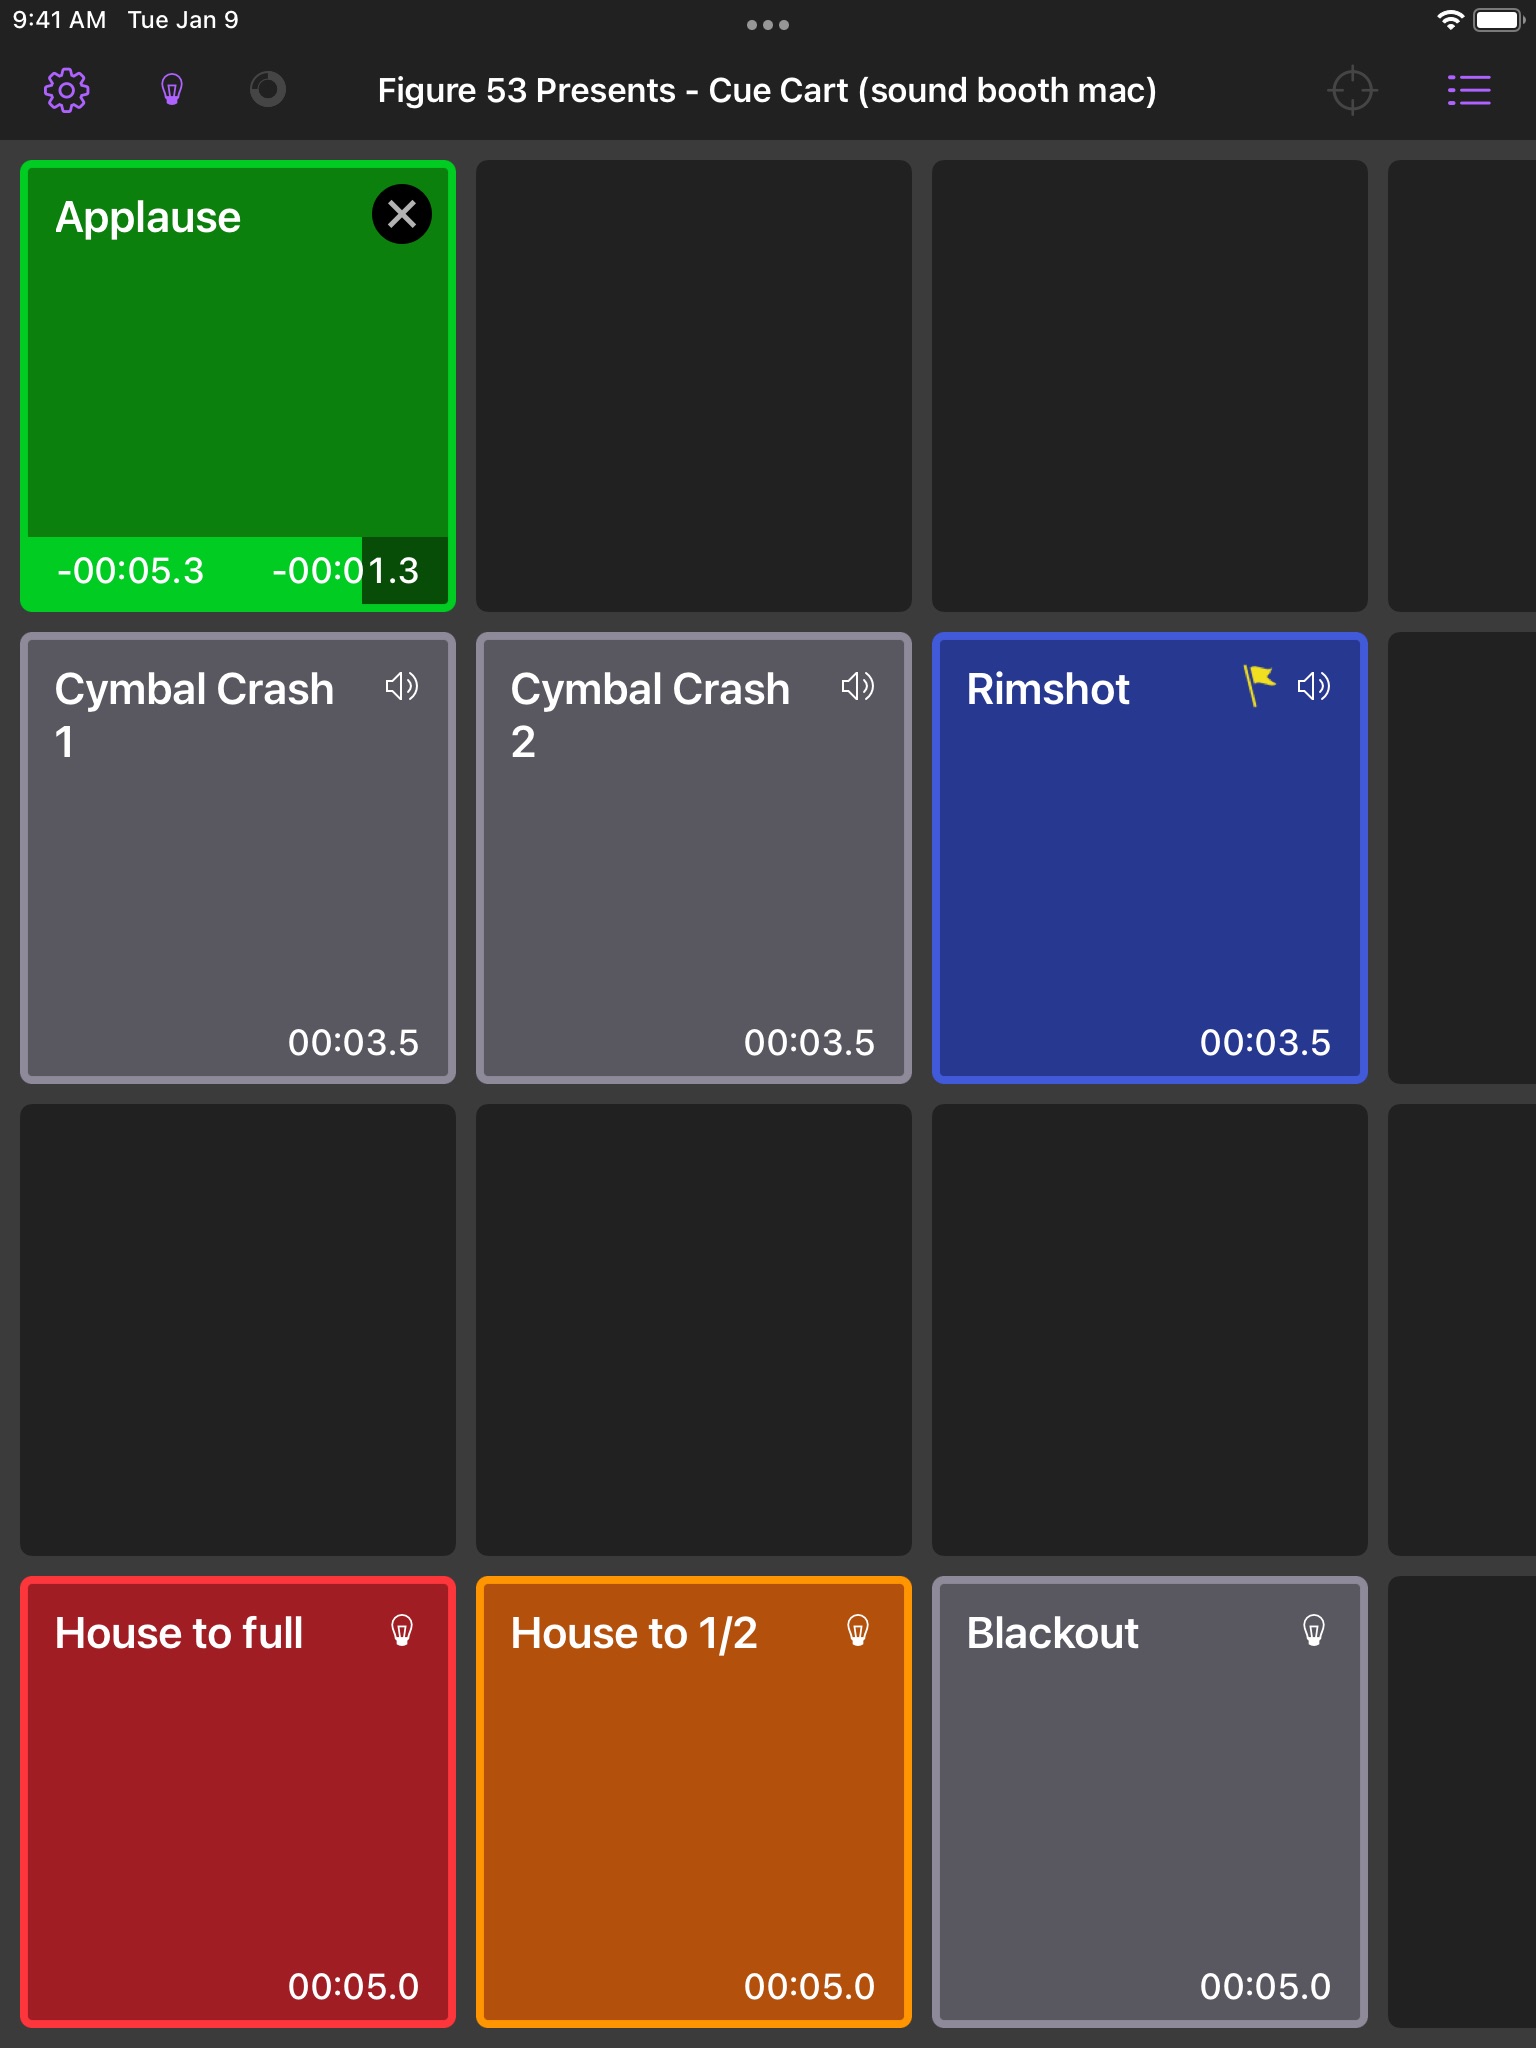Image resolution: width=1536 pixels, height=2048 pixels.
Task: Tap the Wi-Fi status icon
Action: point(1450,20)
